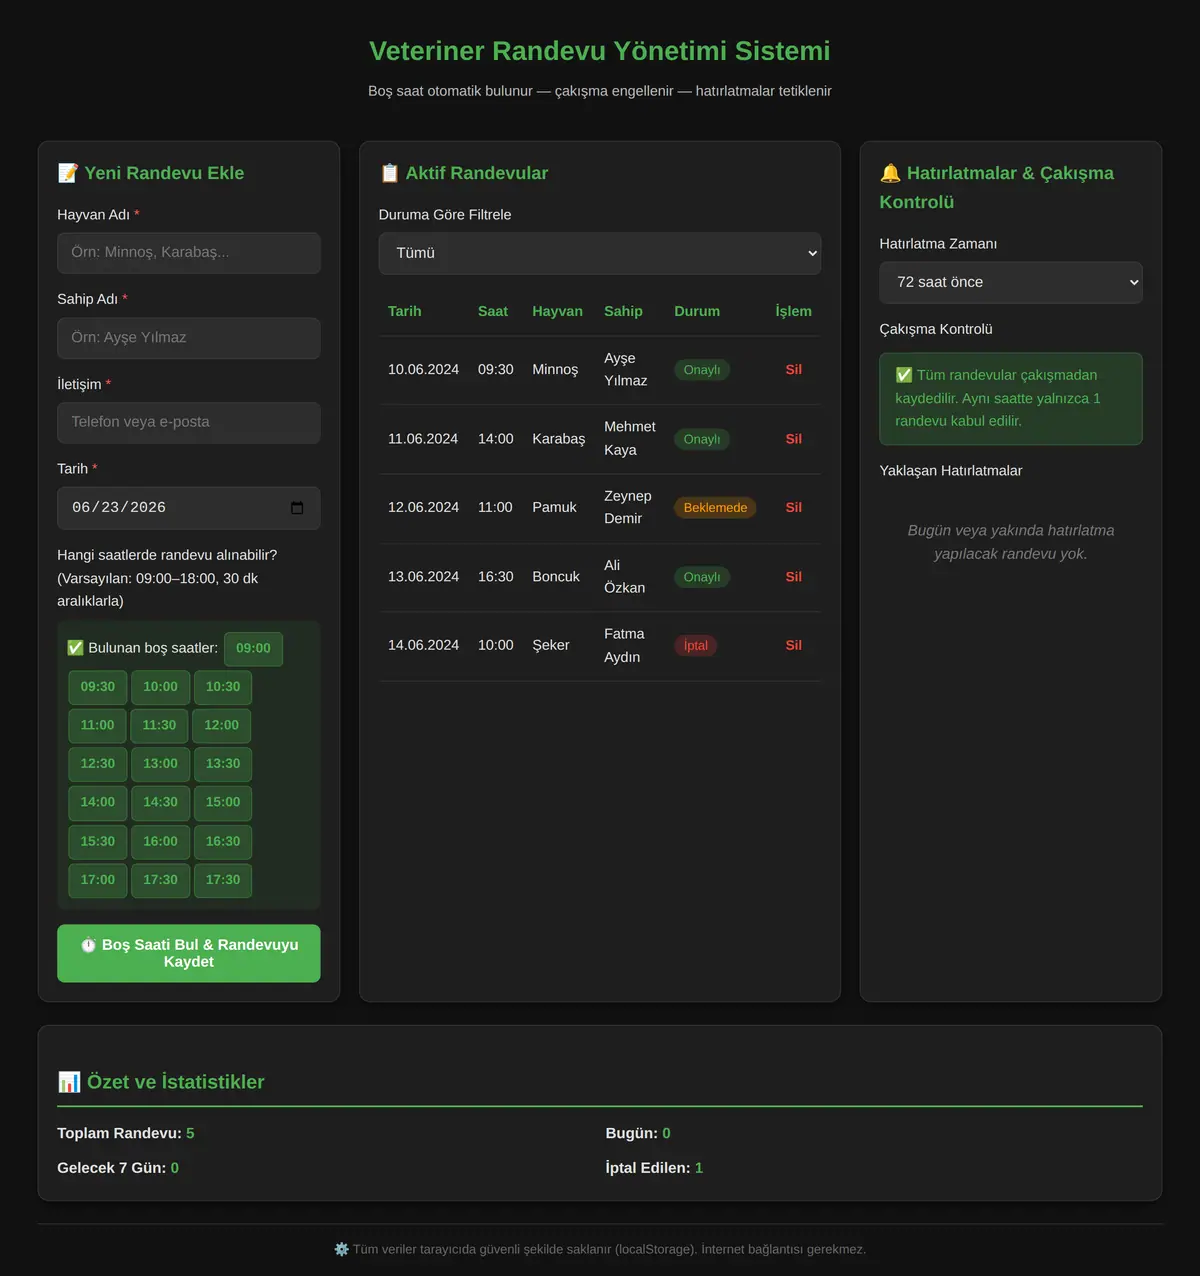Screen dimensions: 1200x1276
Task: Click the Tarih column header in table
Action: (x=405, y=312)
